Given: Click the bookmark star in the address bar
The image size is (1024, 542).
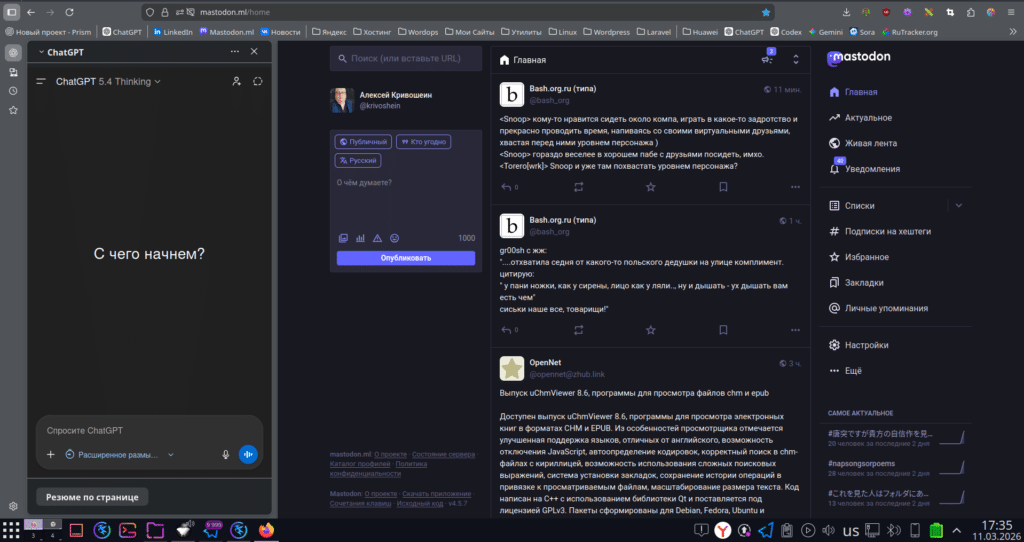Looking at the screenshot, I should [766, 12].
